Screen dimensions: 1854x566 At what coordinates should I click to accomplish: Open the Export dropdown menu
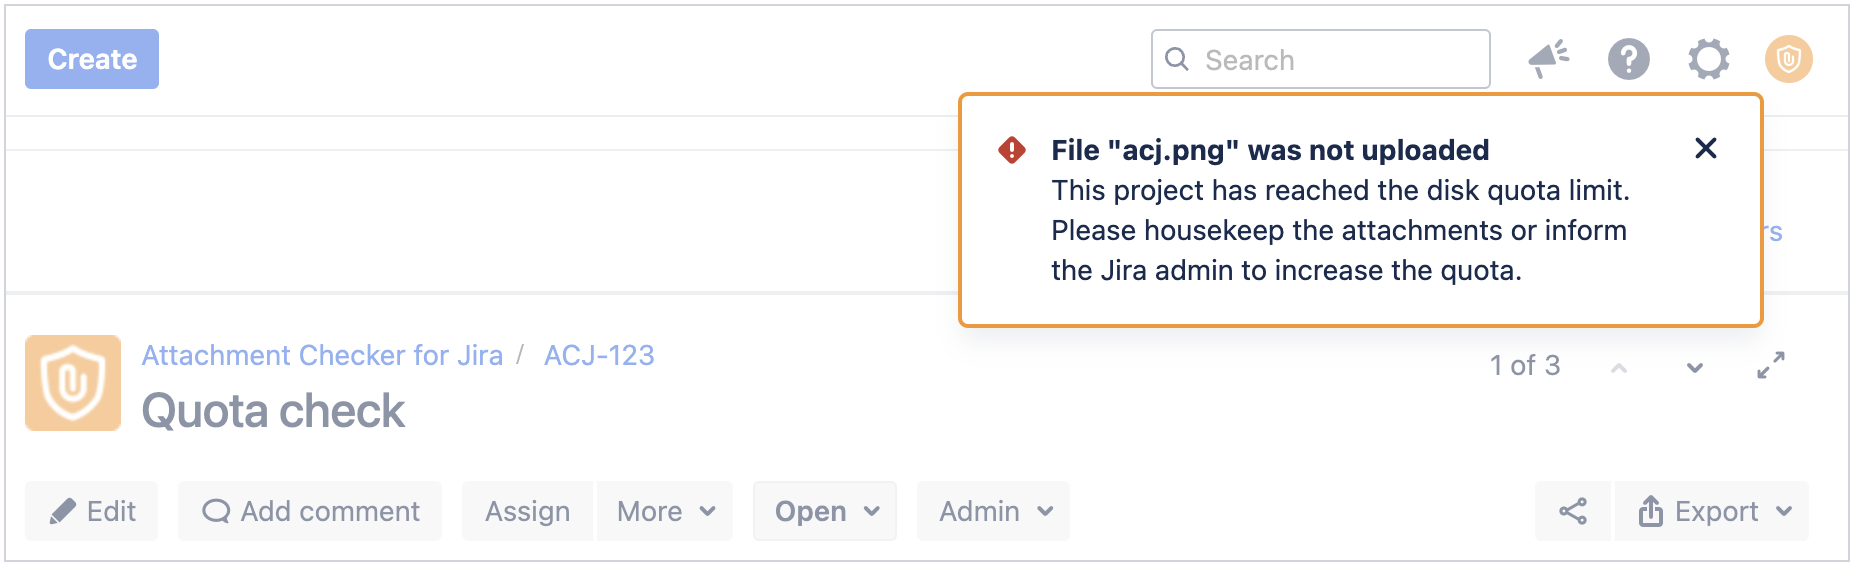pos(1713,511)
